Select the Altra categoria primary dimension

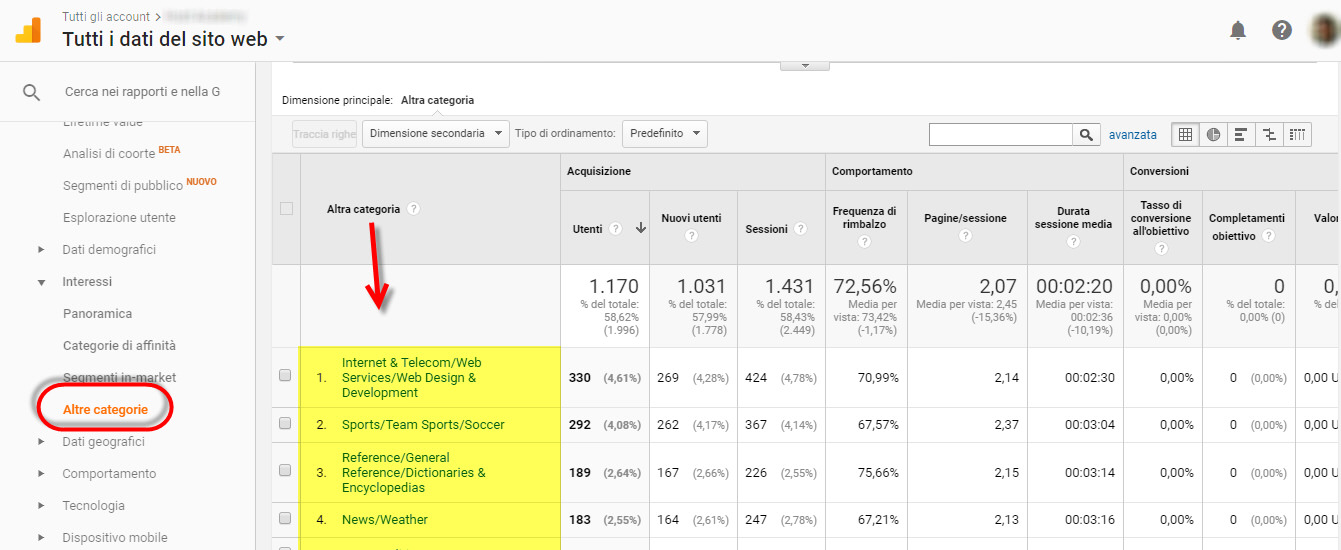click(x=437, y=100)
